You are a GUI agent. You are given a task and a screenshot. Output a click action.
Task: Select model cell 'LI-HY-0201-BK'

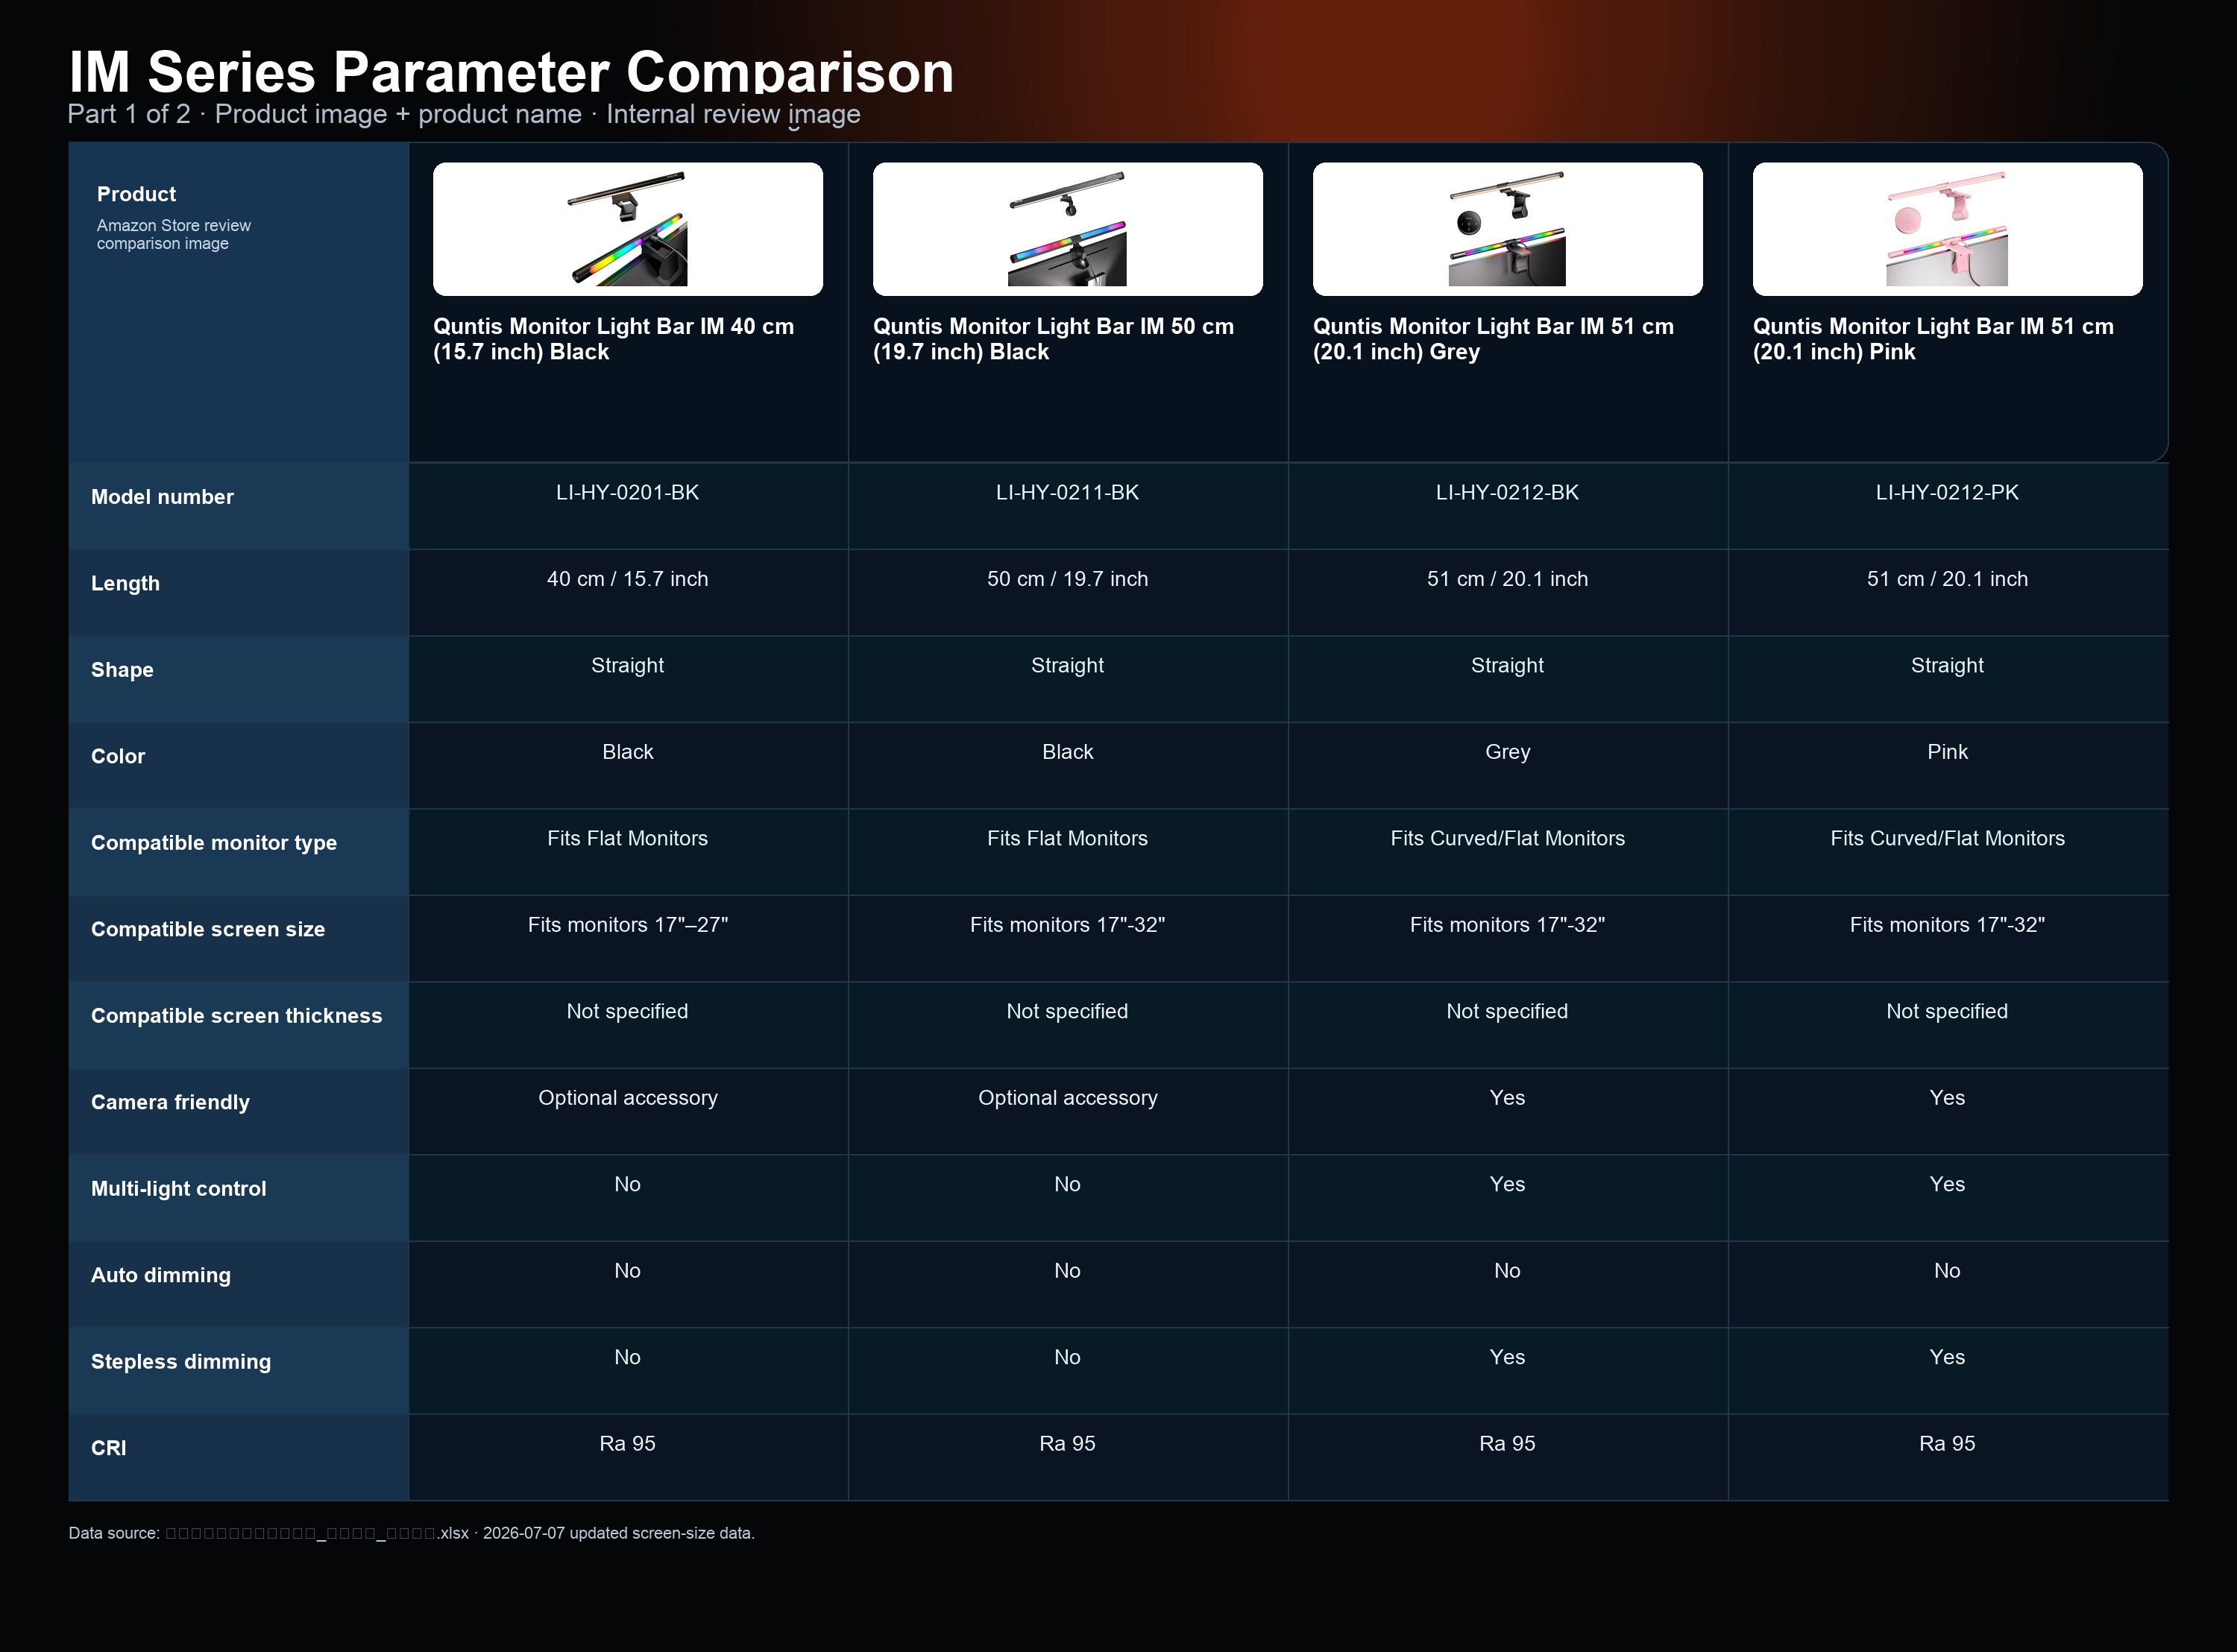[627, 492]
